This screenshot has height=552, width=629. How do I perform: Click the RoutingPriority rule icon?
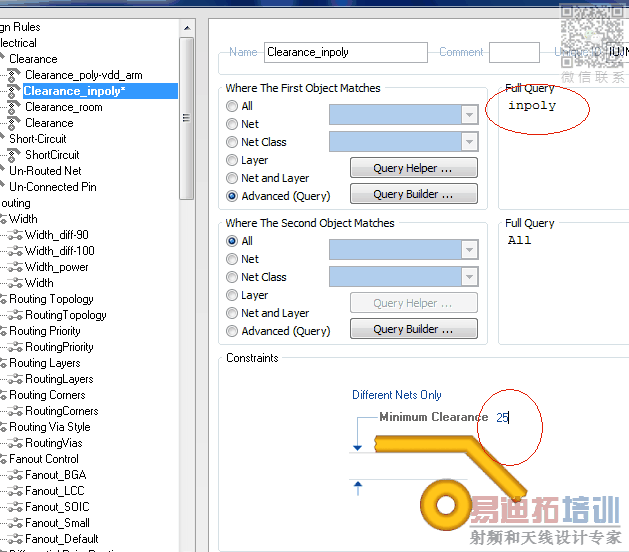click(15, 347)
